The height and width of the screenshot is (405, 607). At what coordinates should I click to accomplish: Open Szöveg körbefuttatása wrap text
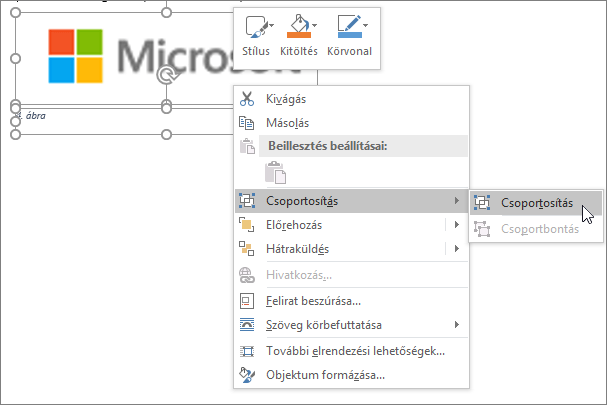[x=352, y=324]
